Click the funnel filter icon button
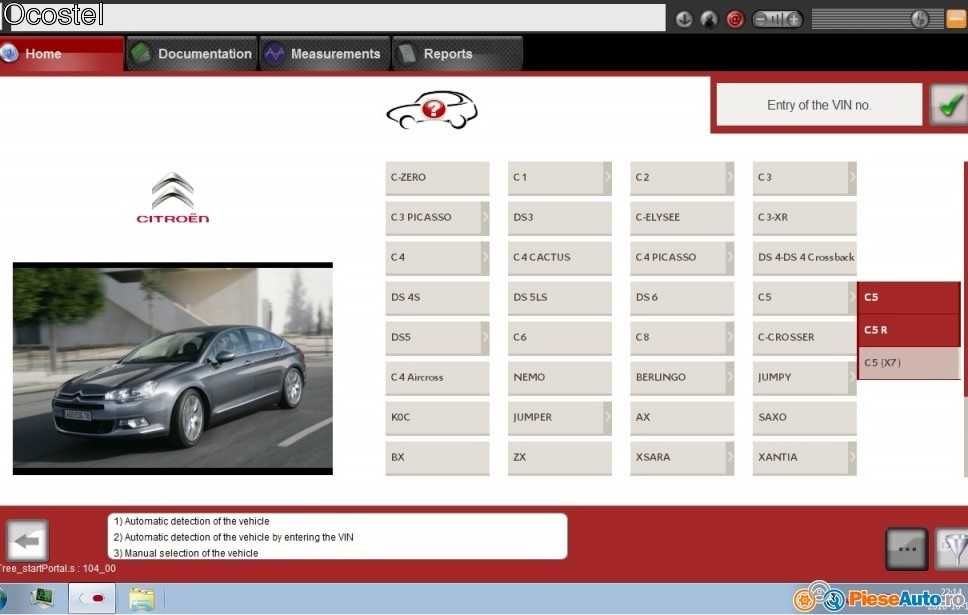 [x=952, y=548]
